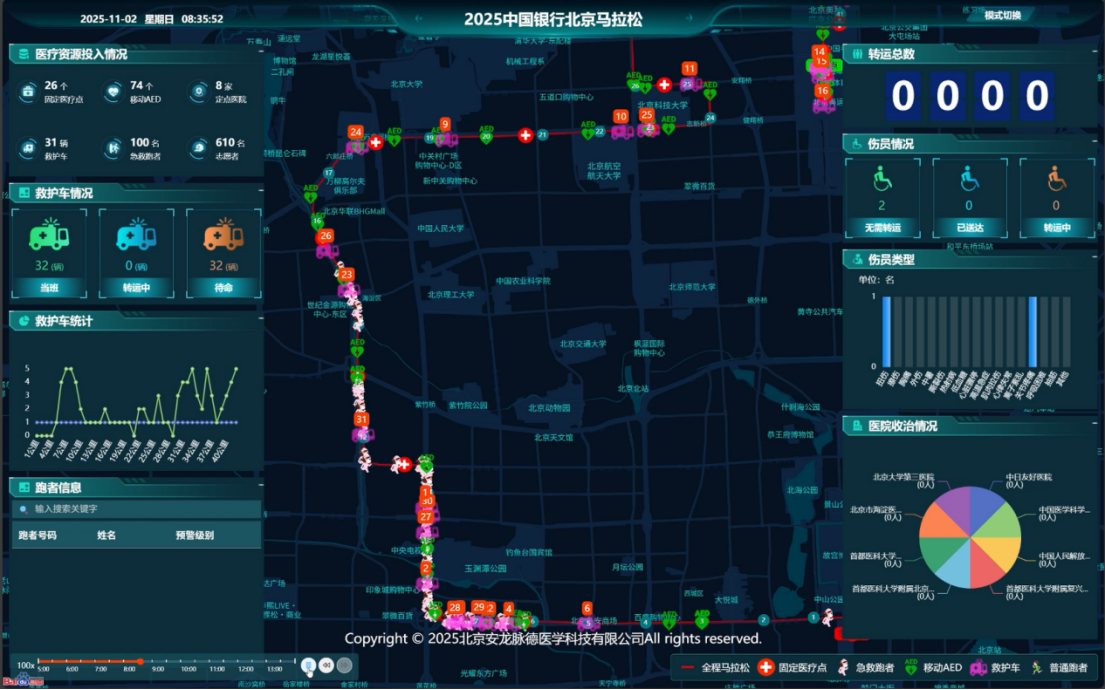Viewport: 1105px width, 690px height.
Task: Select the 转运中 ambulance status tab
Action: coord(136,288)
